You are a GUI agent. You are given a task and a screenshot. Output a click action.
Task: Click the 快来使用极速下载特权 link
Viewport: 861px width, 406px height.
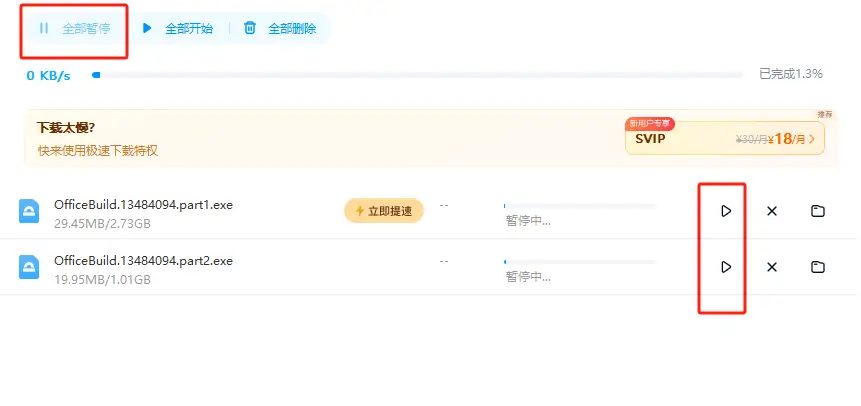98,151
